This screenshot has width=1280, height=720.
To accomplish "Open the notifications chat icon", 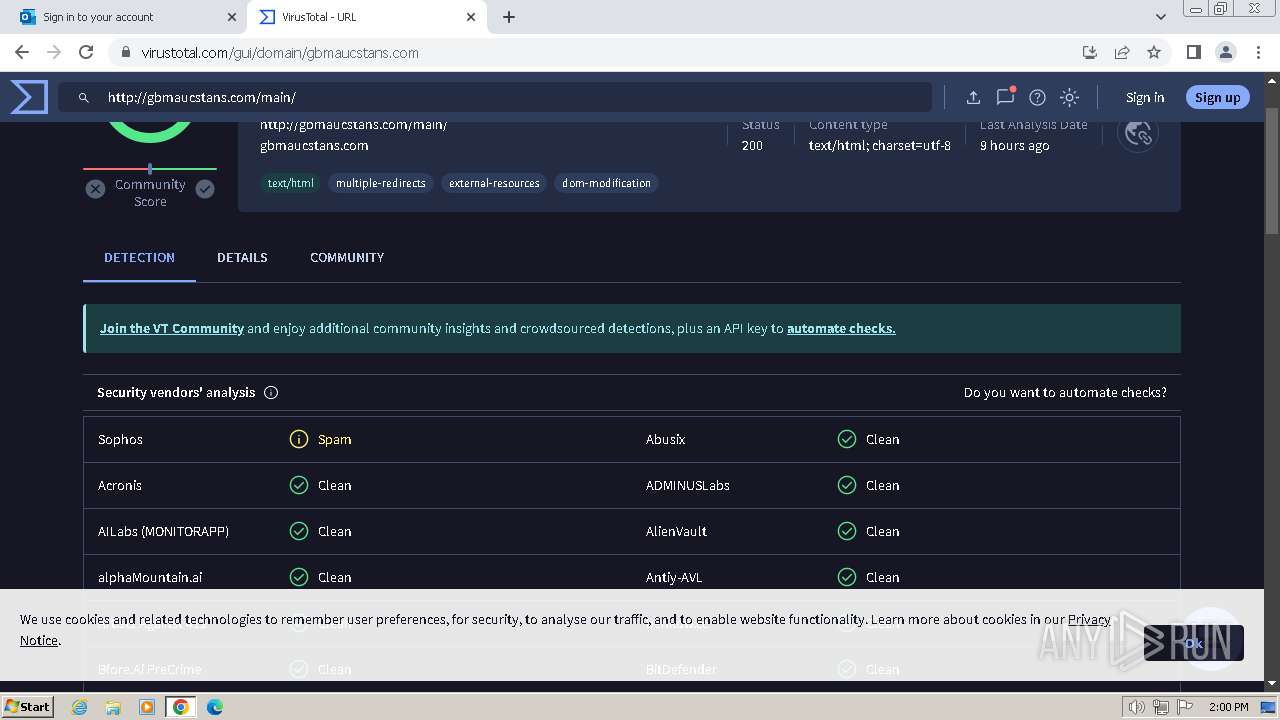I will [1005, 97].
